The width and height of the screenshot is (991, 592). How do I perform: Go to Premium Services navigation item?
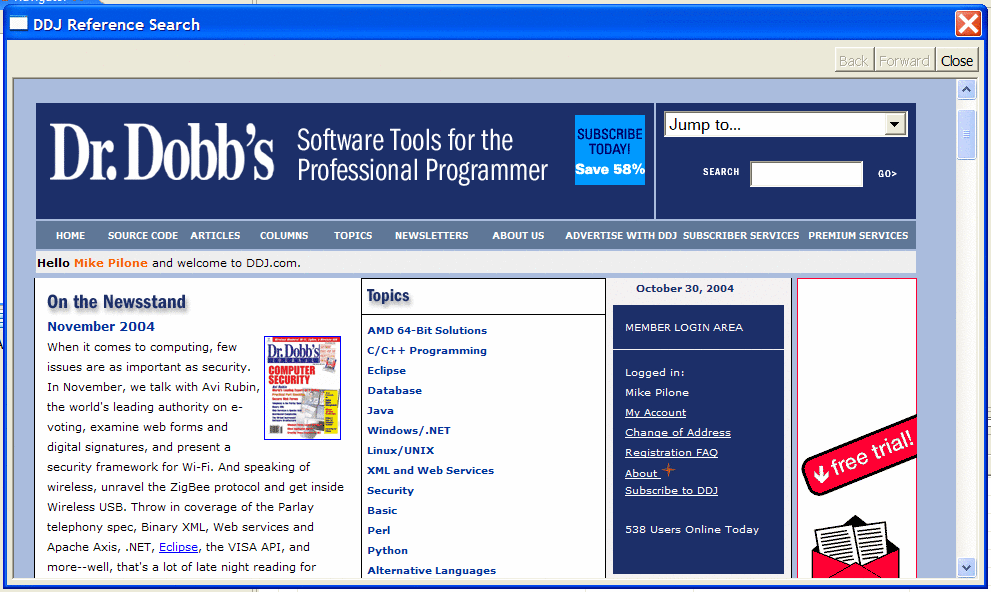tap(858, 236)
